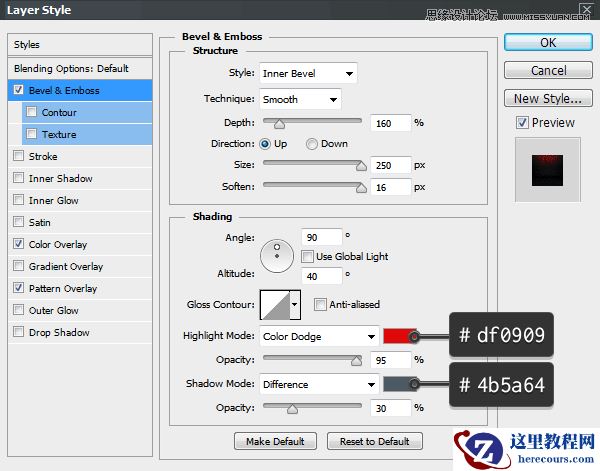Click the gray-blue shadow color swatch
This screenshot has height=471, width=600.
click(398, 384)
